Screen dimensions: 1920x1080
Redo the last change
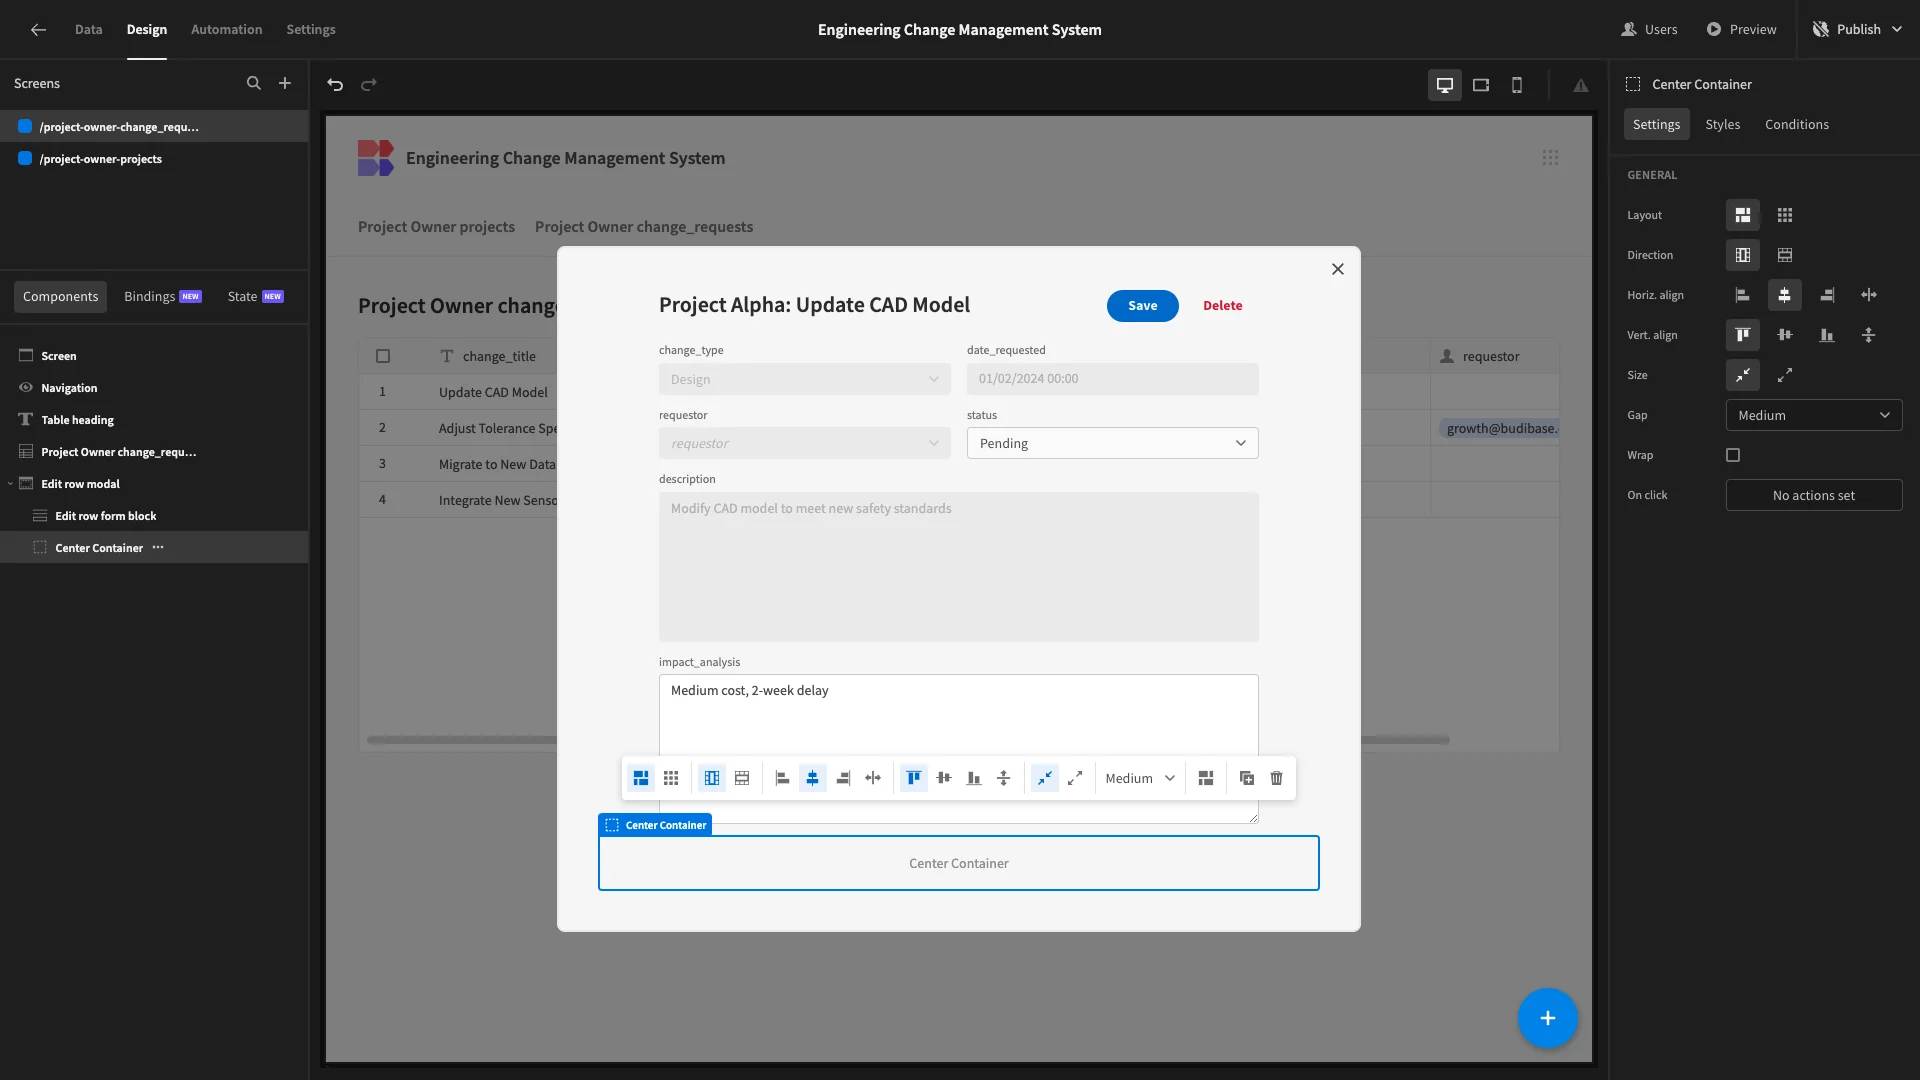[x=369, y=85]
